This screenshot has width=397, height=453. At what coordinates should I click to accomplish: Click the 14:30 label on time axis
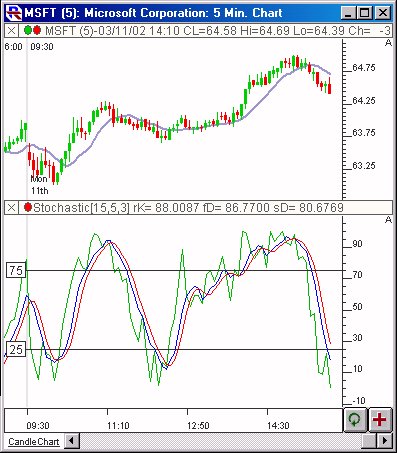[x=278, y=426]
